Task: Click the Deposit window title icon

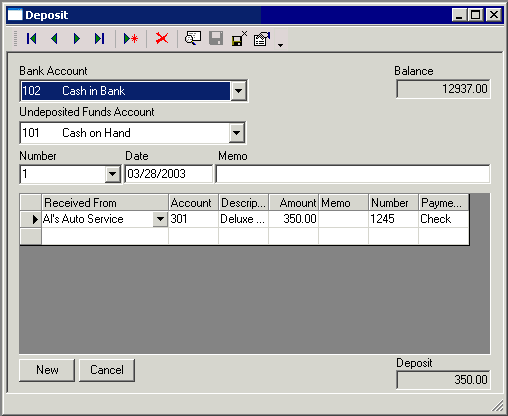Action: [15, 15]
